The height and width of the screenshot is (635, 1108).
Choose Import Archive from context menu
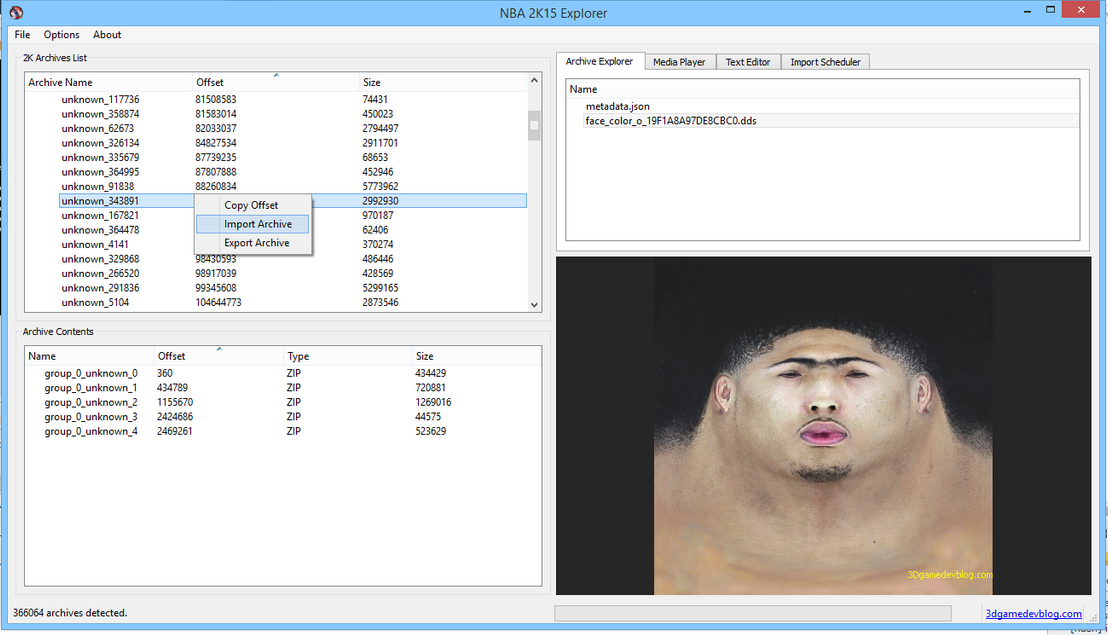(x=253, y=224)
